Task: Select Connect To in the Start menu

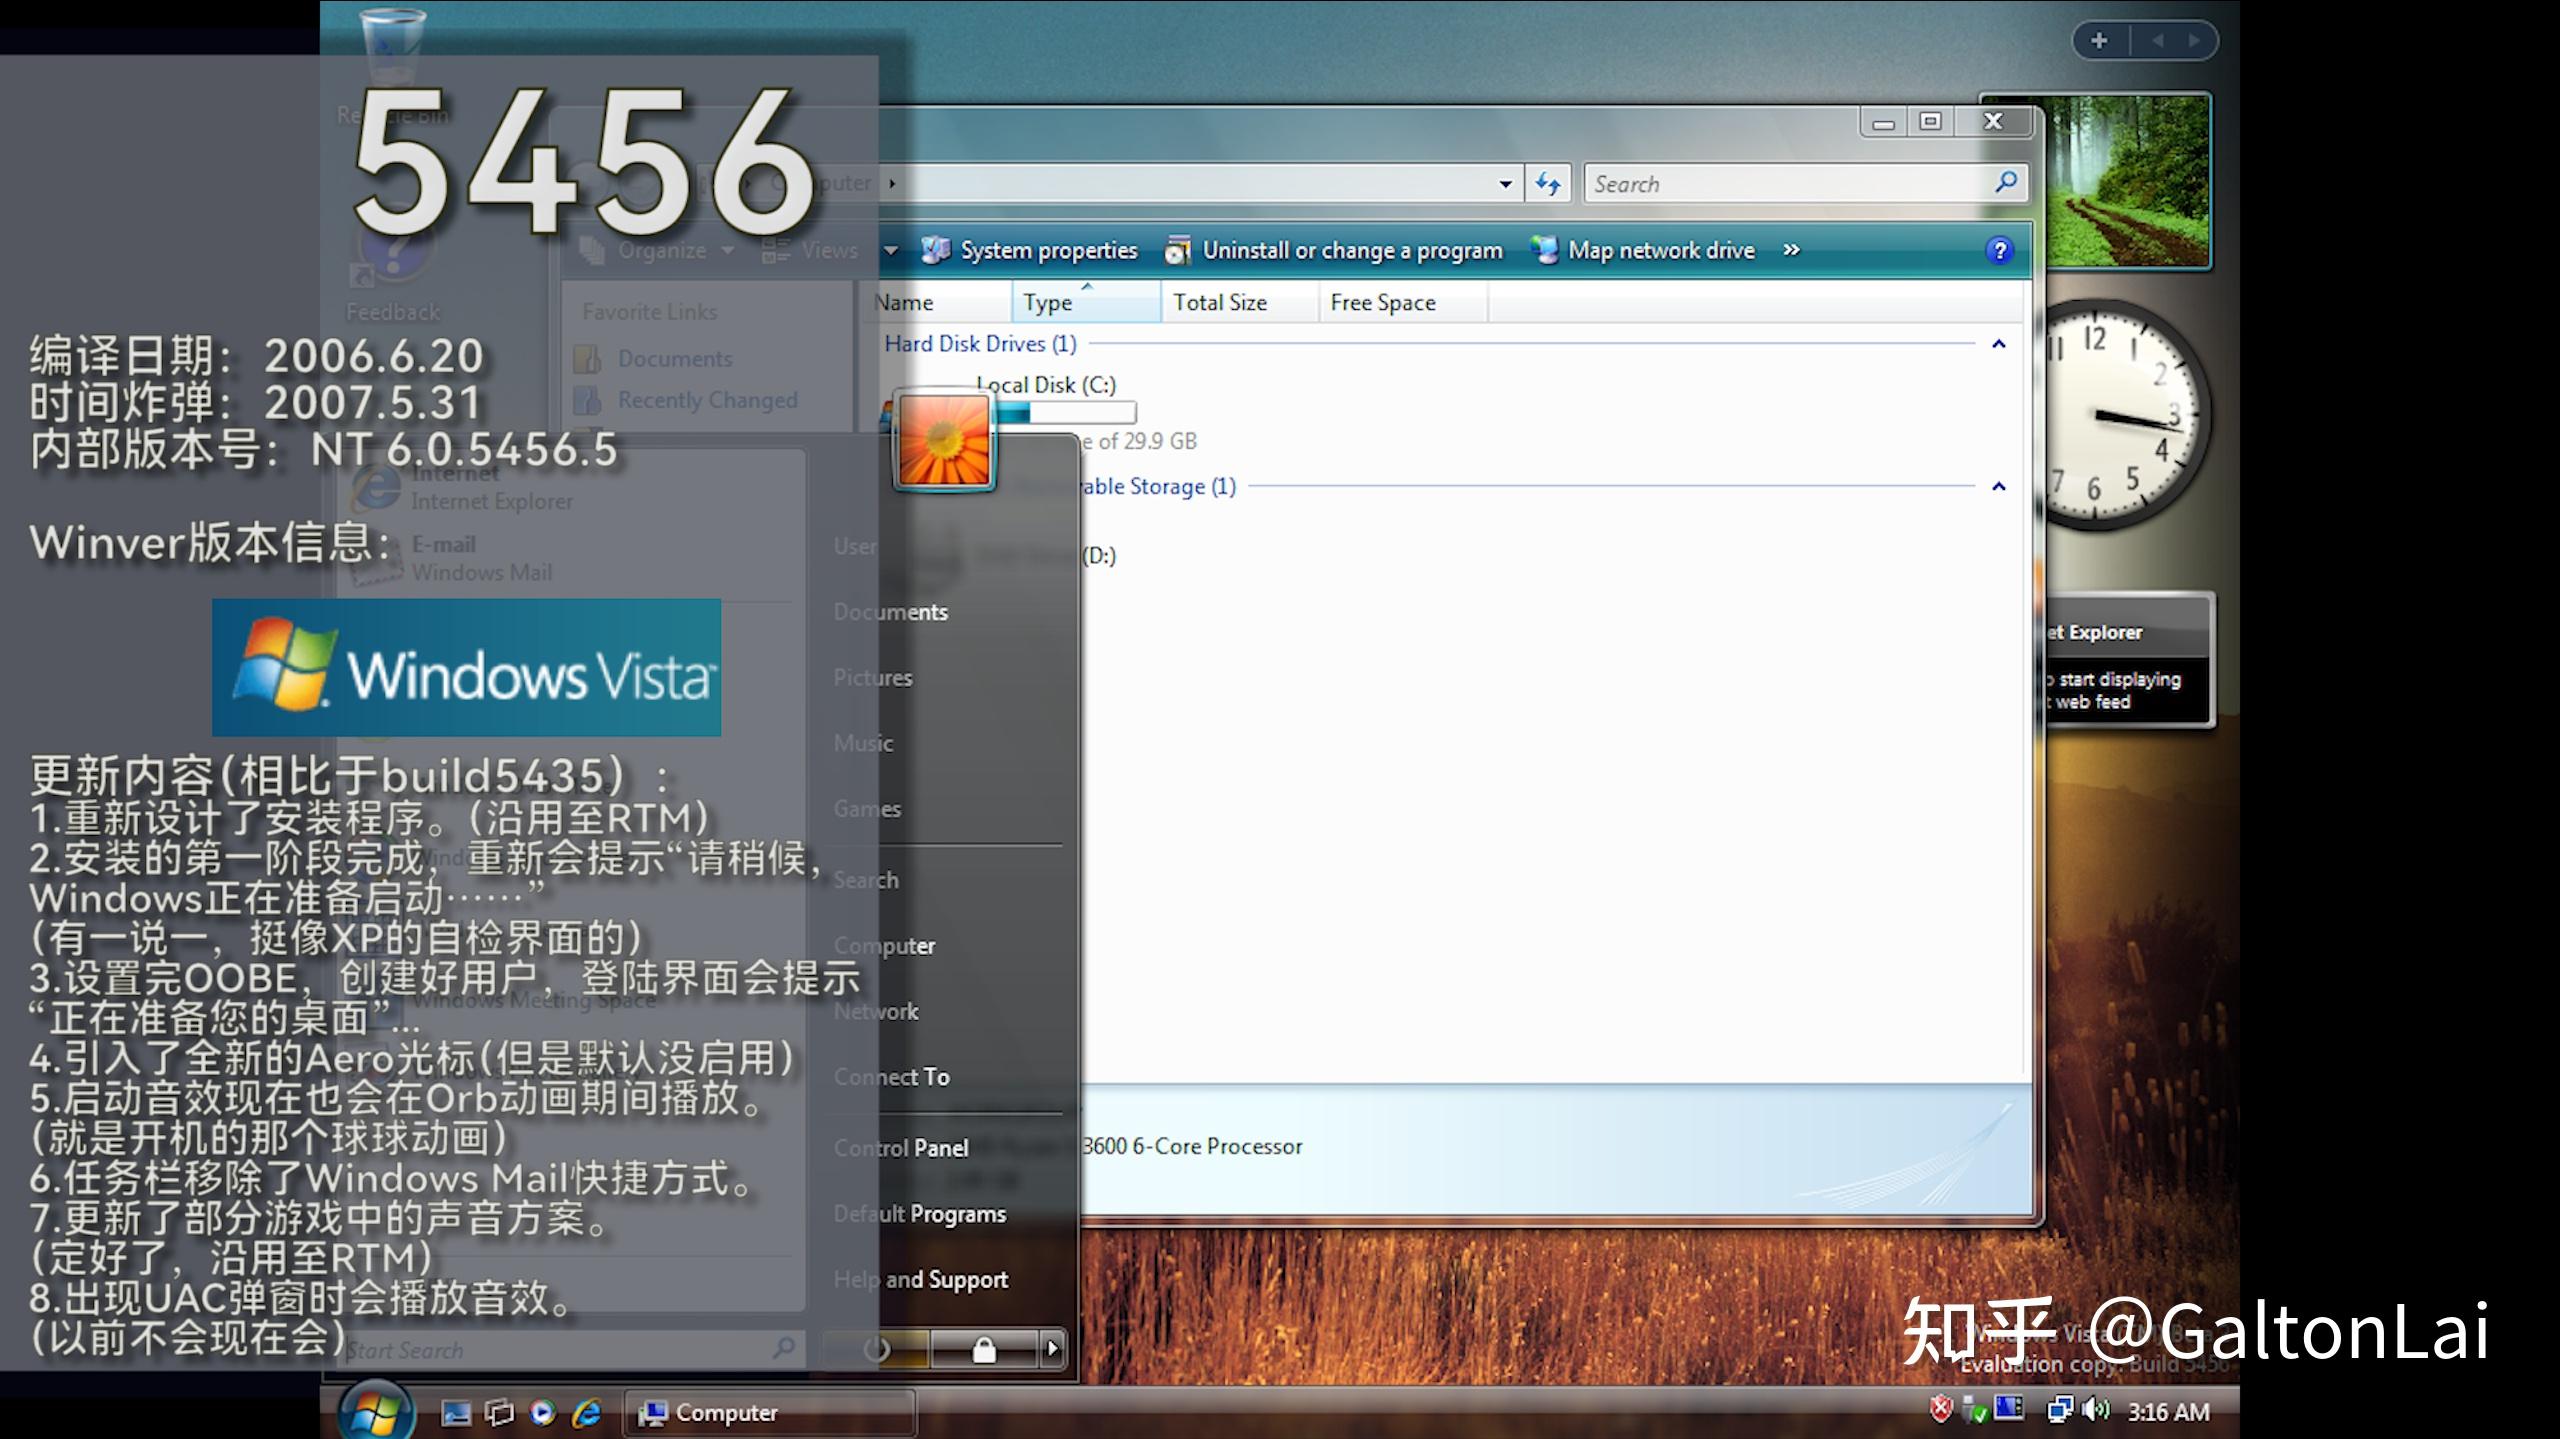Action: [x=891, y=1077]
